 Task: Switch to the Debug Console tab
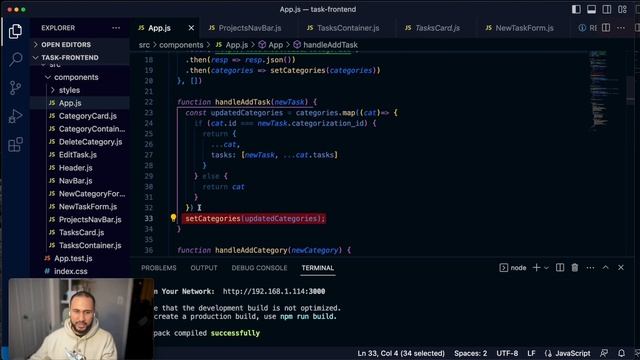[x=259, y=268]
